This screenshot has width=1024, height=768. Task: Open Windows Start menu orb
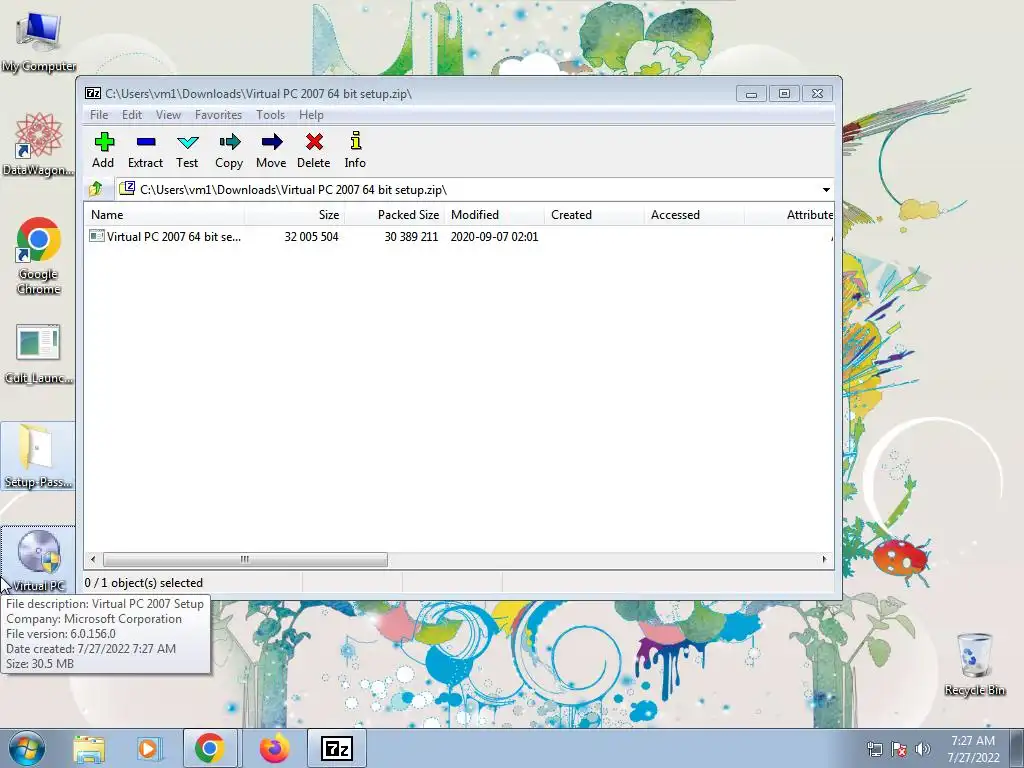[x=27, y=748]
